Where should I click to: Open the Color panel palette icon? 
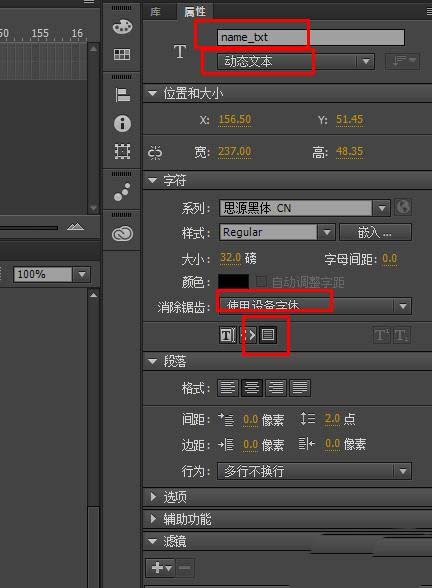[122, 27]
